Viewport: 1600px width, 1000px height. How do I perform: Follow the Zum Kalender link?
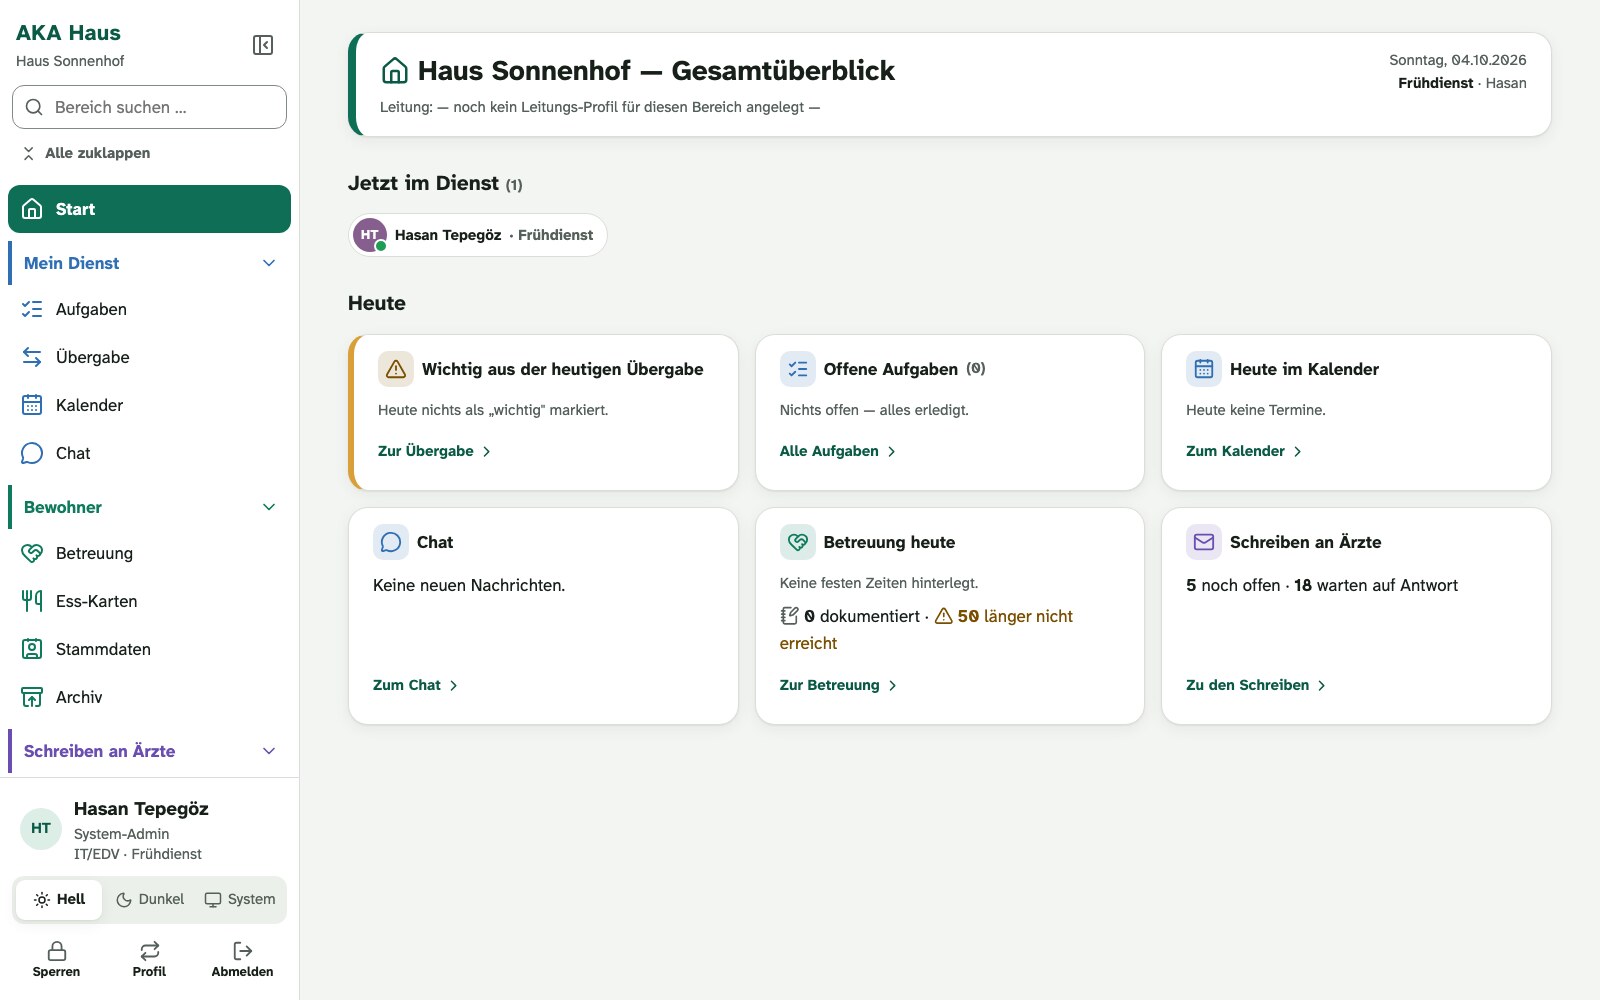pyautogui.click(x=1244, y=451)
